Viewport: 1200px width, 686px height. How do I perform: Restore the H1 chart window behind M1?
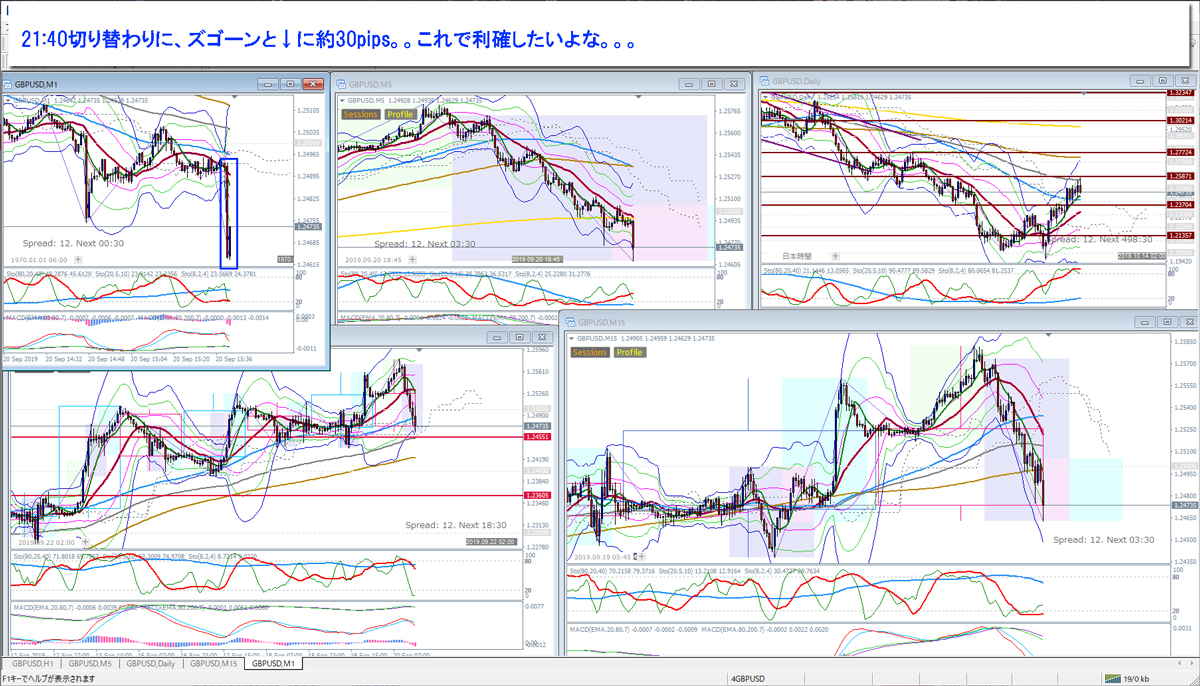(x=519, y=338)
